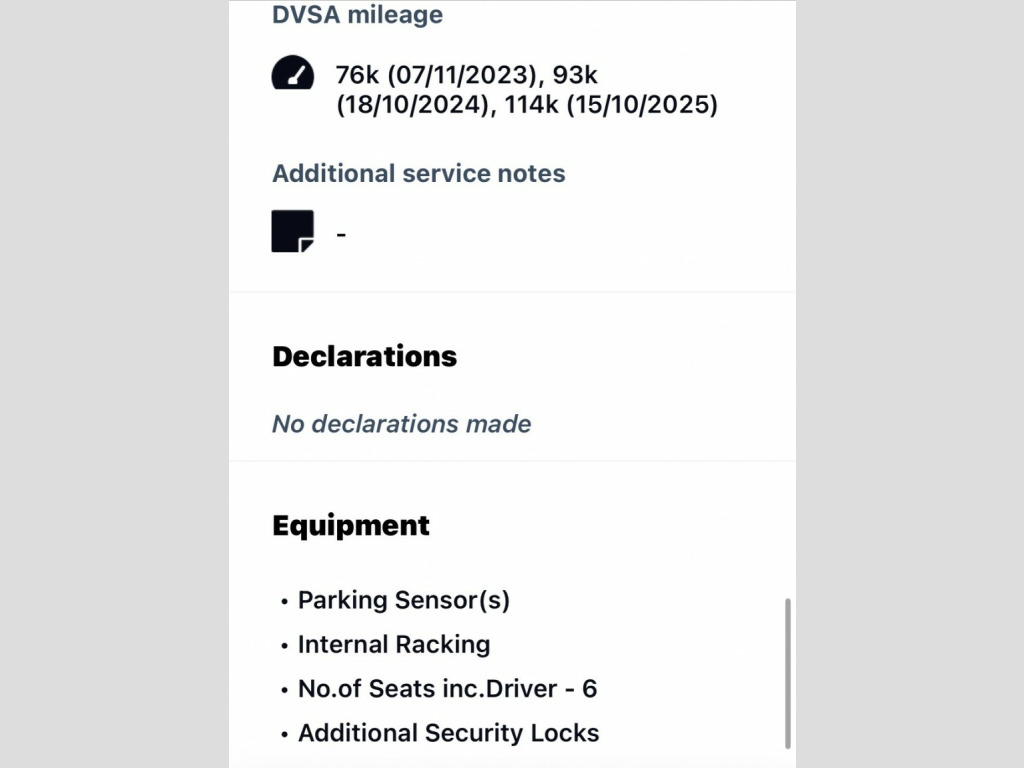Click the Additional Security Locks item
Viewport: 1024px width, 768px height.
[448, 733]
